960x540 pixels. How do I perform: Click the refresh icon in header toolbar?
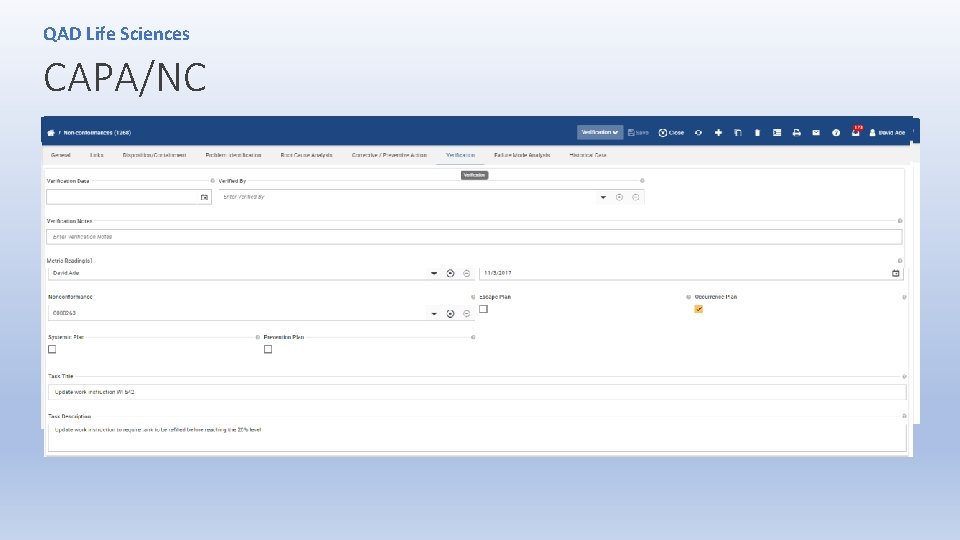pyautogui.click(x=699, y=133)
